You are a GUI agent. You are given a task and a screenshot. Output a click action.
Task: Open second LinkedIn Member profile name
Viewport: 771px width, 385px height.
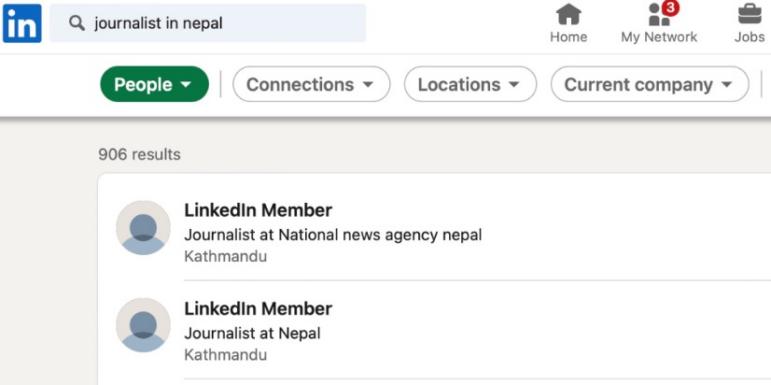click(258, 309)
